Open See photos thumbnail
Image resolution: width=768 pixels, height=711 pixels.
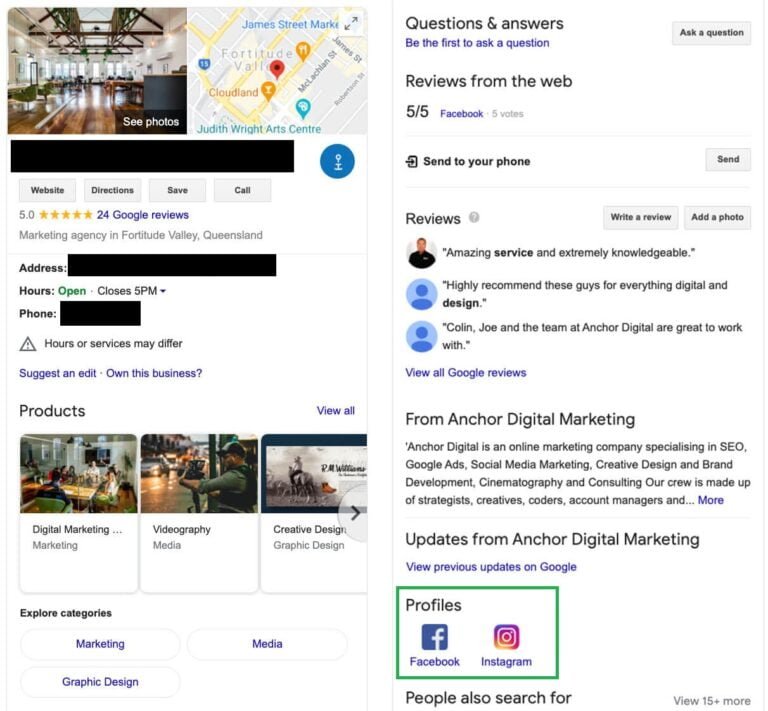(97, 71)
